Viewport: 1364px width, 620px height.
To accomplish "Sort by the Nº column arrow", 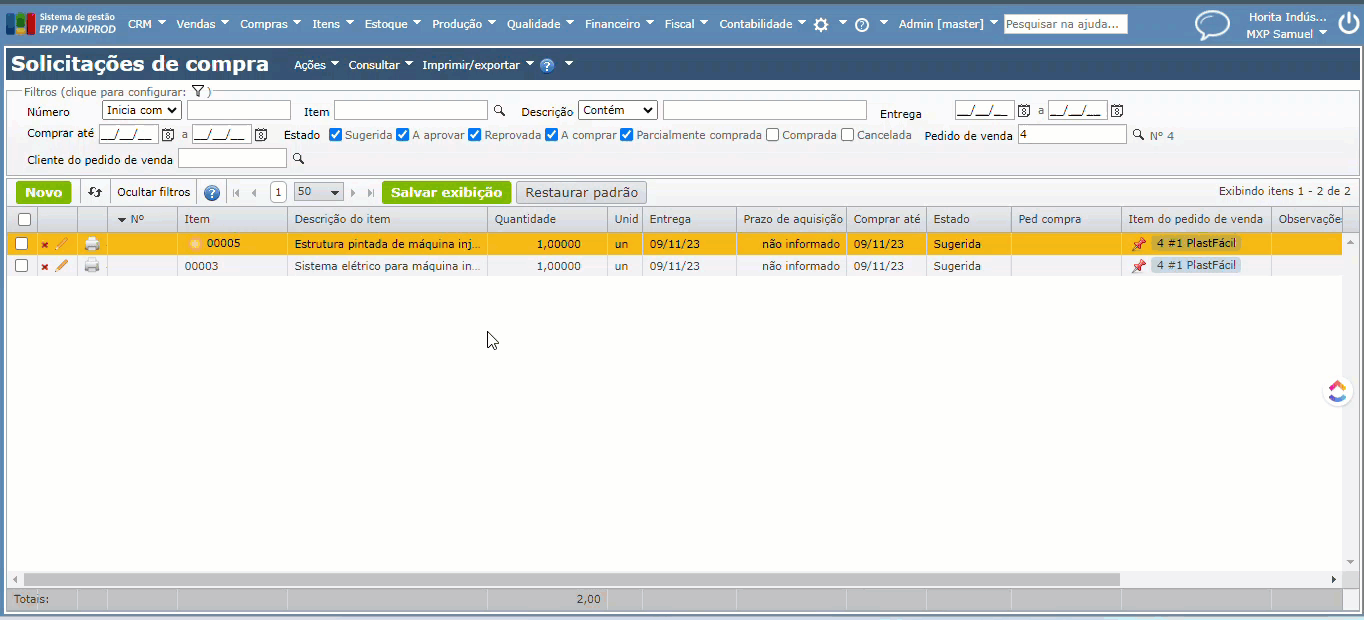I will point(122,219).
